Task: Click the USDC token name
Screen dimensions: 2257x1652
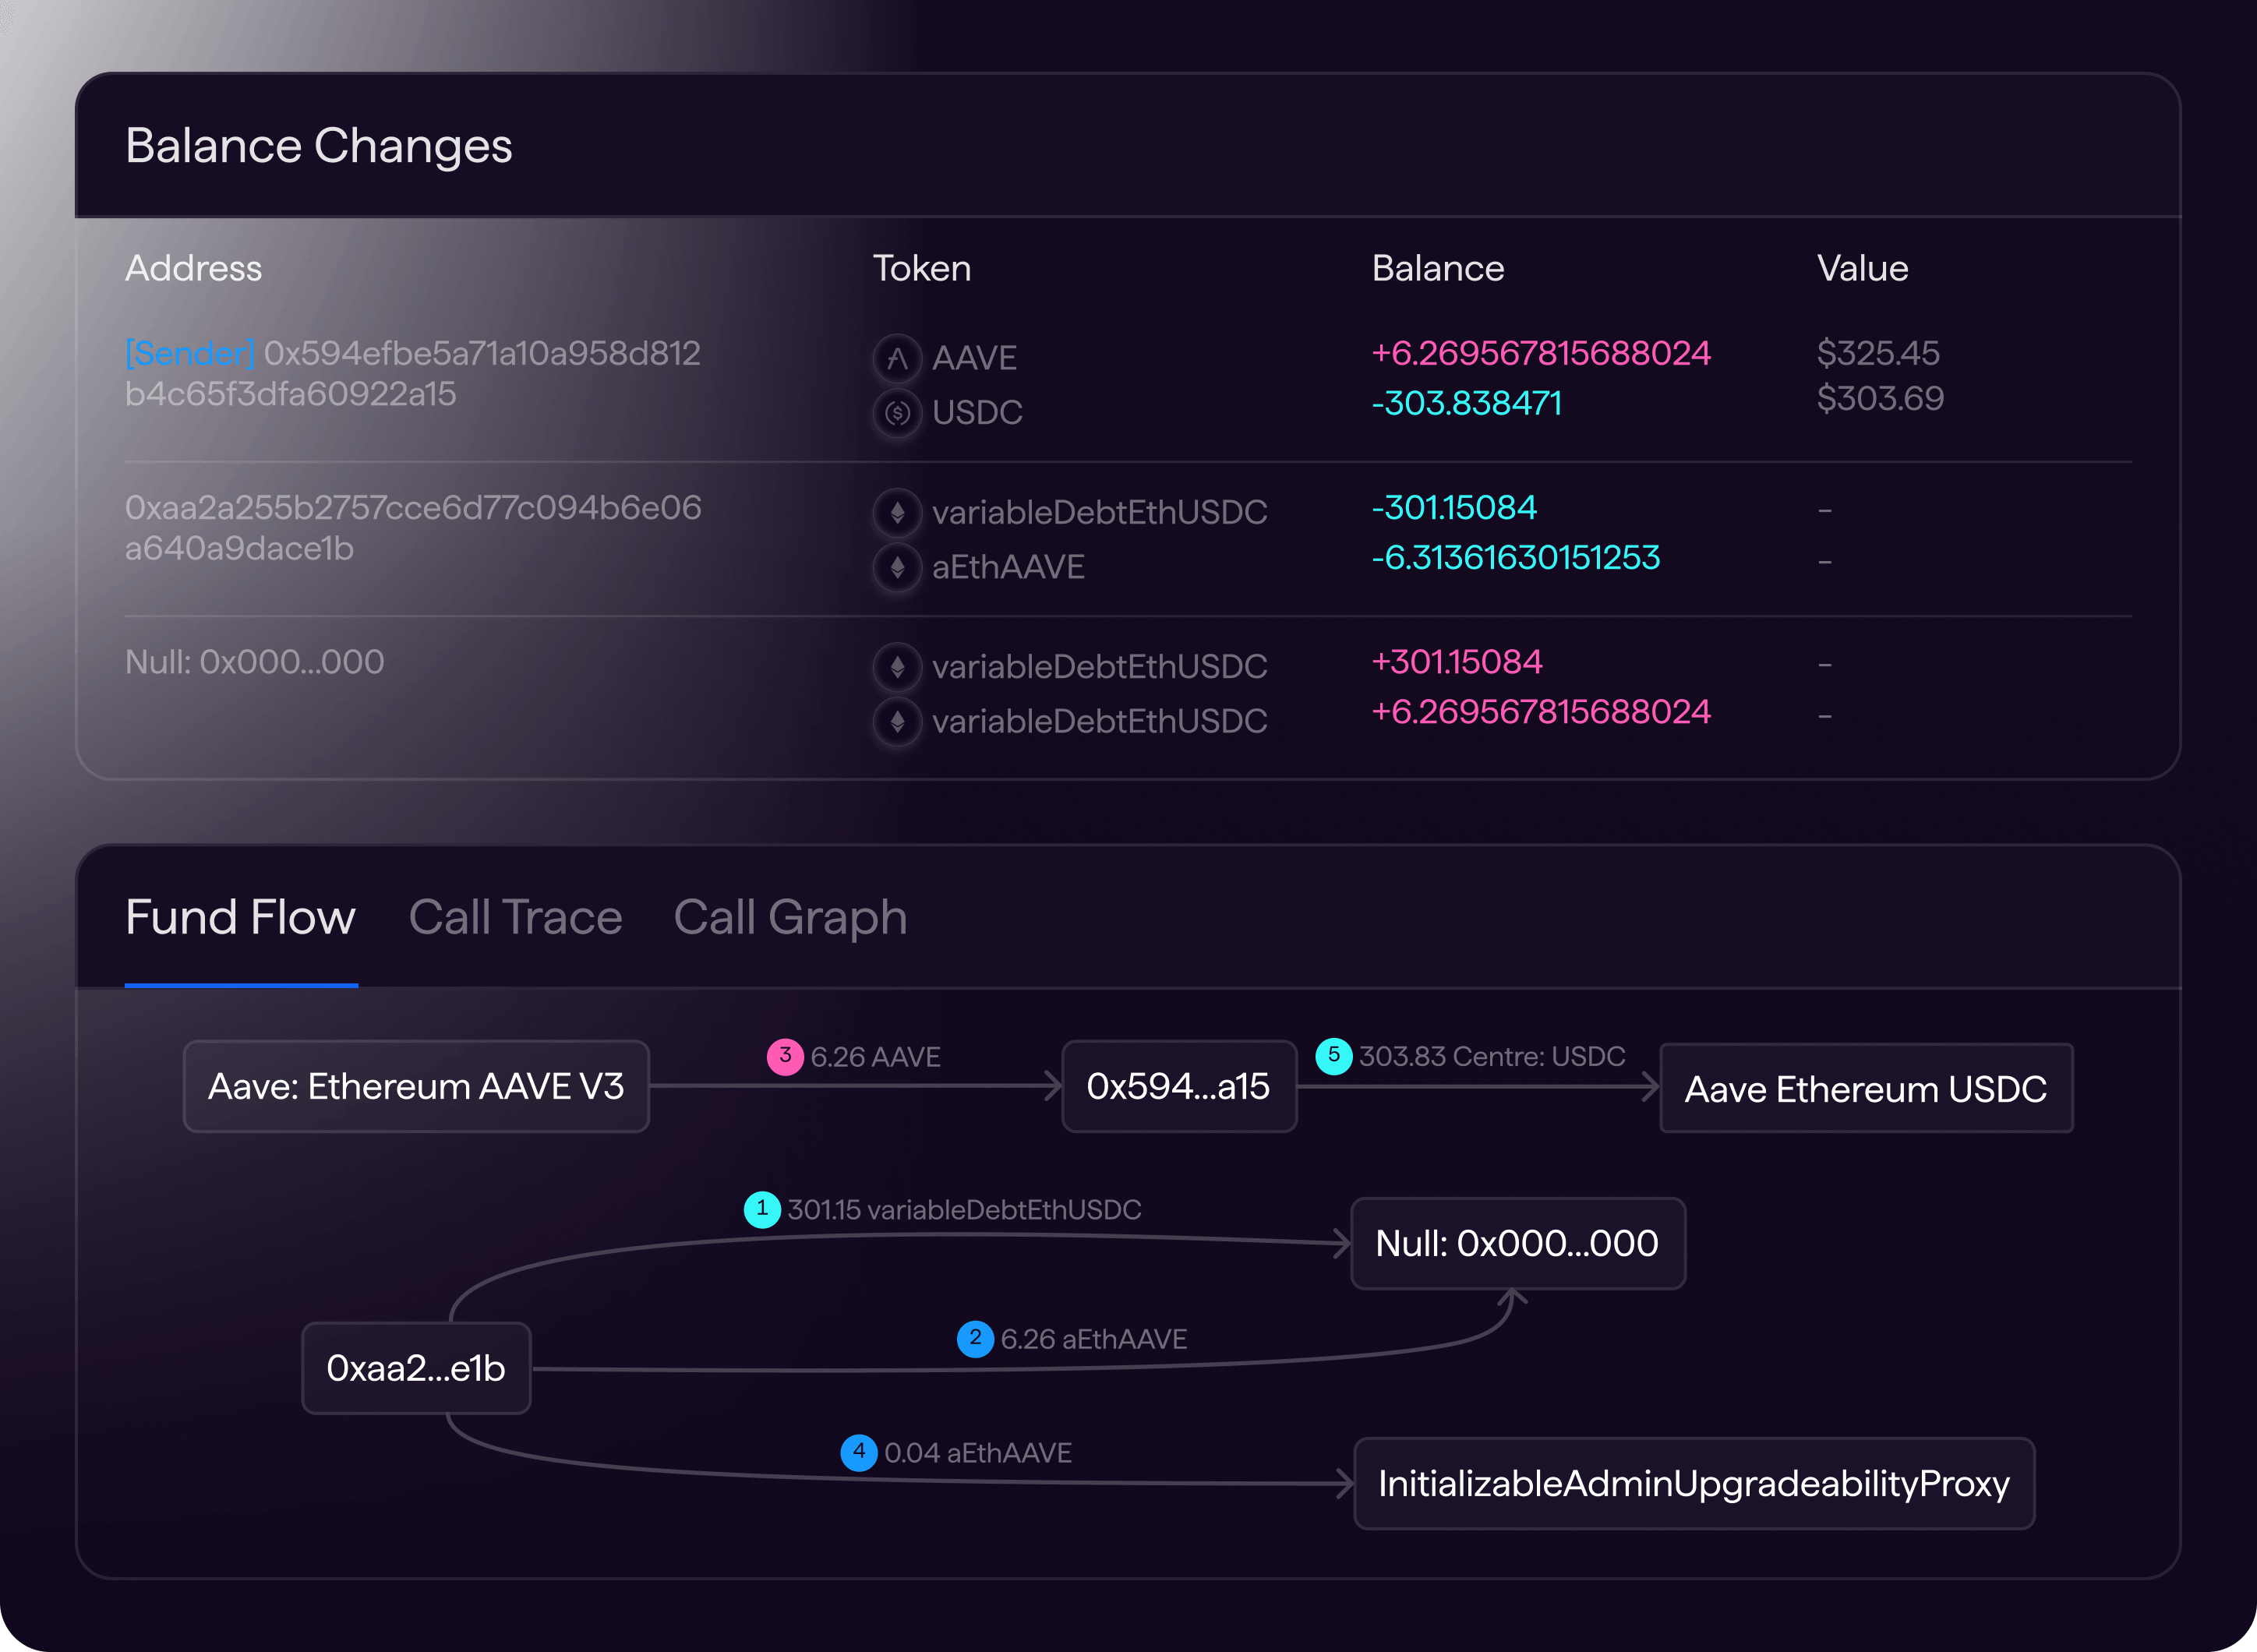Action: tap(977, 412)
